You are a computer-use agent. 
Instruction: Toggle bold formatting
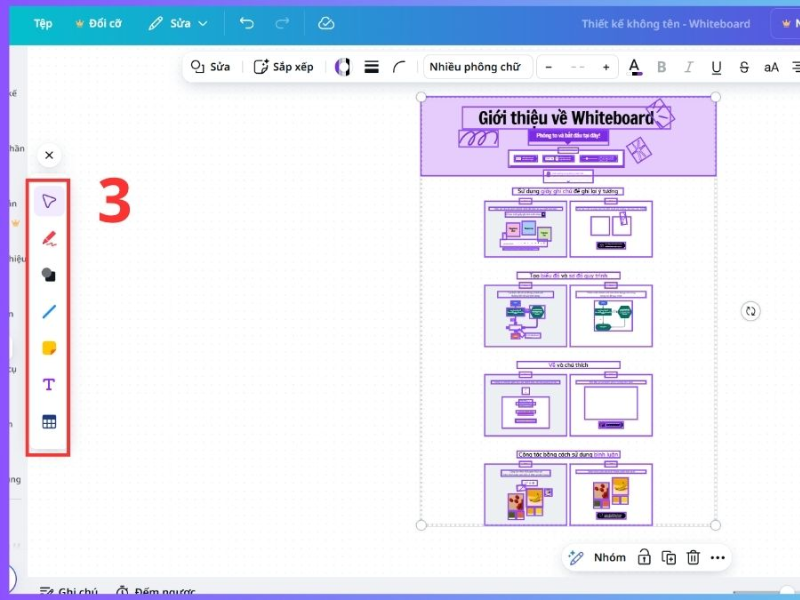[x=661, y=66]
